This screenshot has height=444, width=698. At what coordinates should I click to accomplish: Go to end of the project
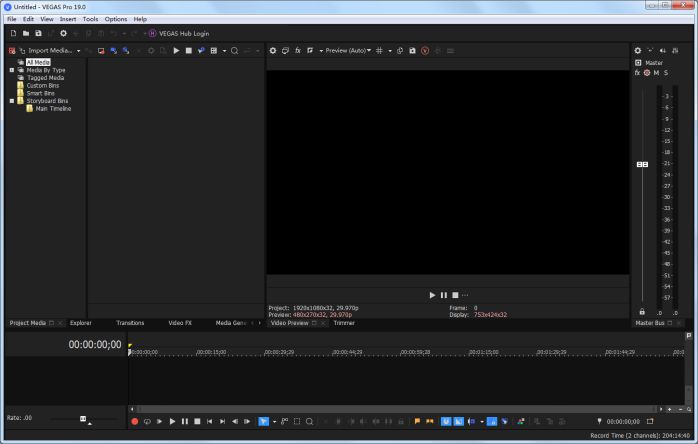tap(222, 421)
